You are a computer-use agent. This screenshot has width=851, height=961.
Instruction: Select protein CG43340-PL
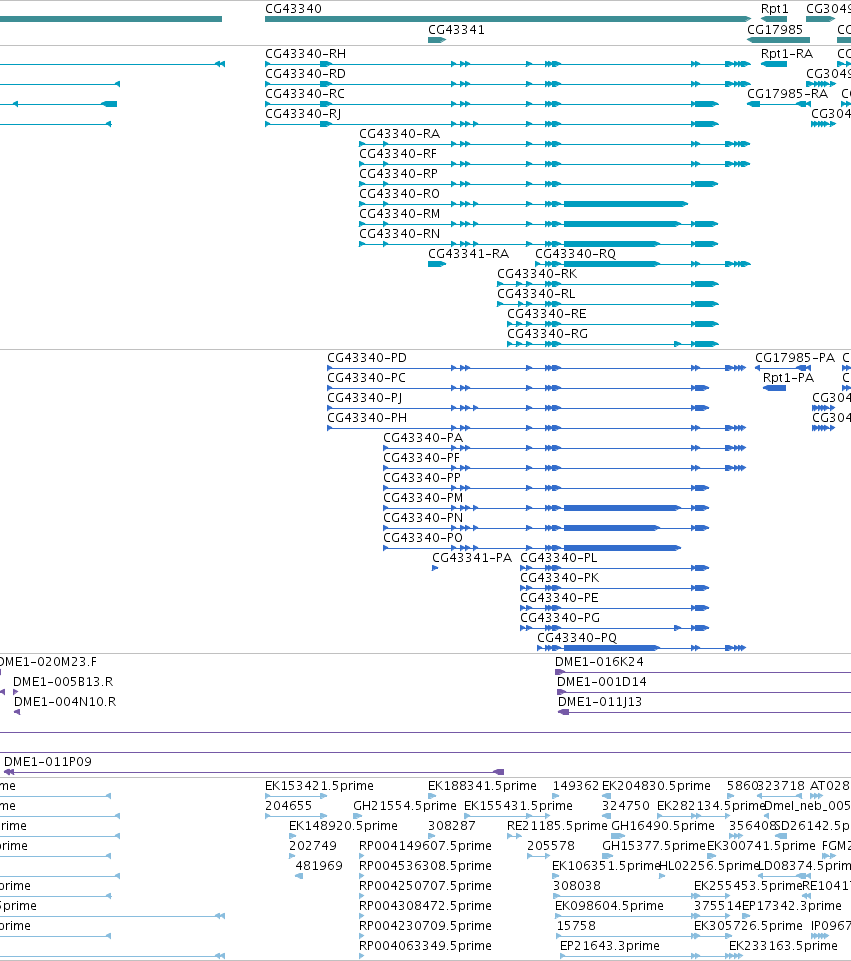tap(558, 558)
